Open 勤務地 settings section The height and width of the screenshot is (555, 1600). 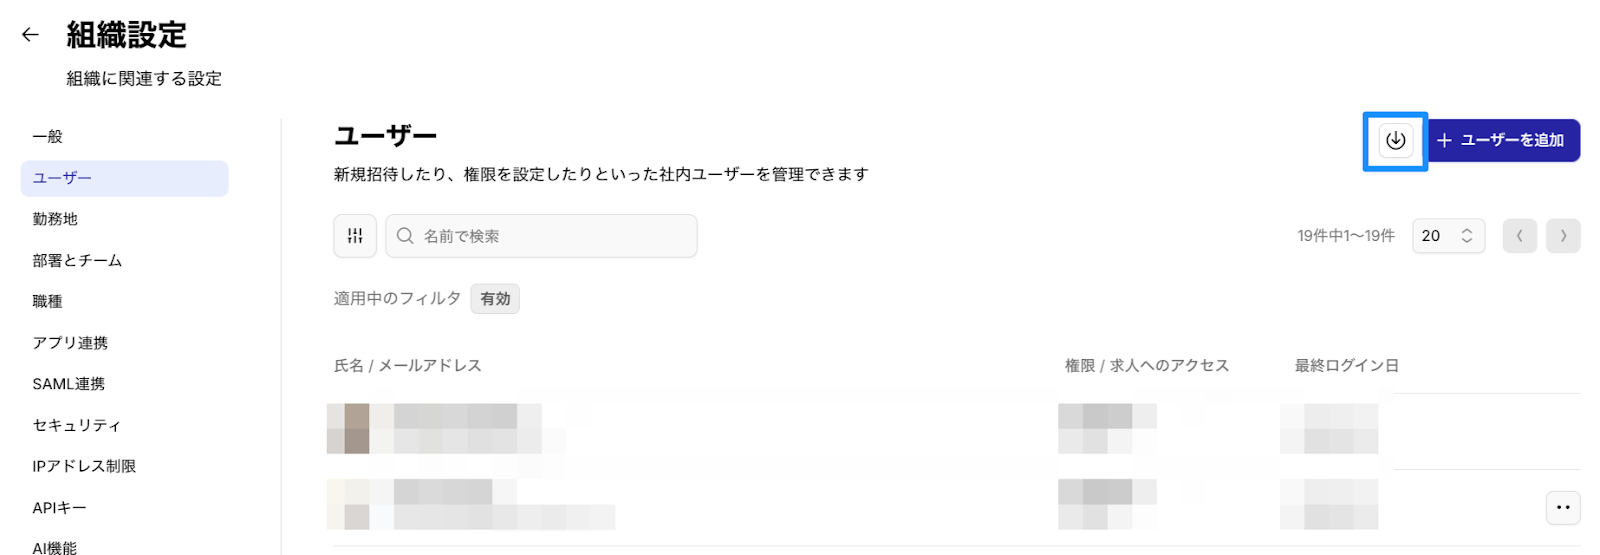pyautogui.click(x=55, y=219)
